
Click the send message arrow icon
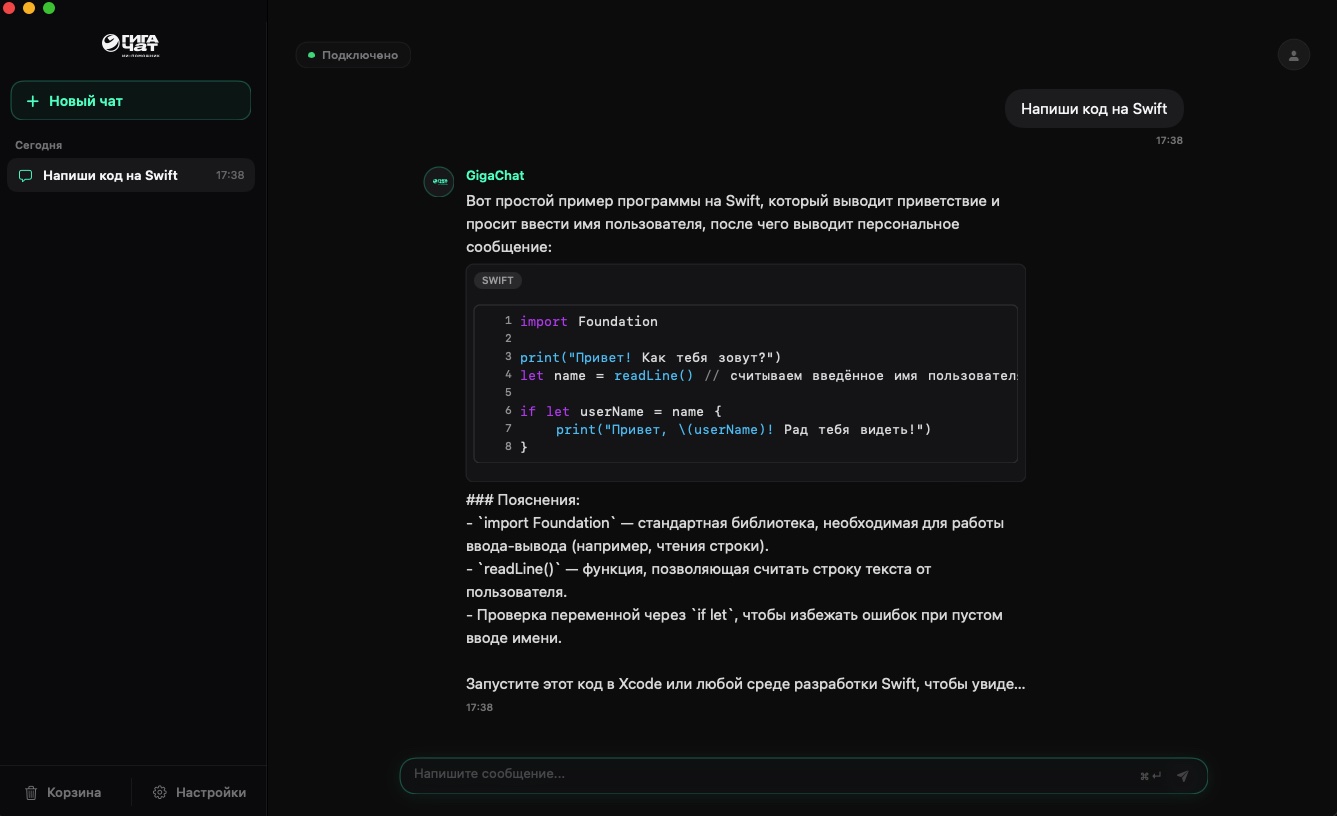pyautogui.click(x=1183, y=775)
